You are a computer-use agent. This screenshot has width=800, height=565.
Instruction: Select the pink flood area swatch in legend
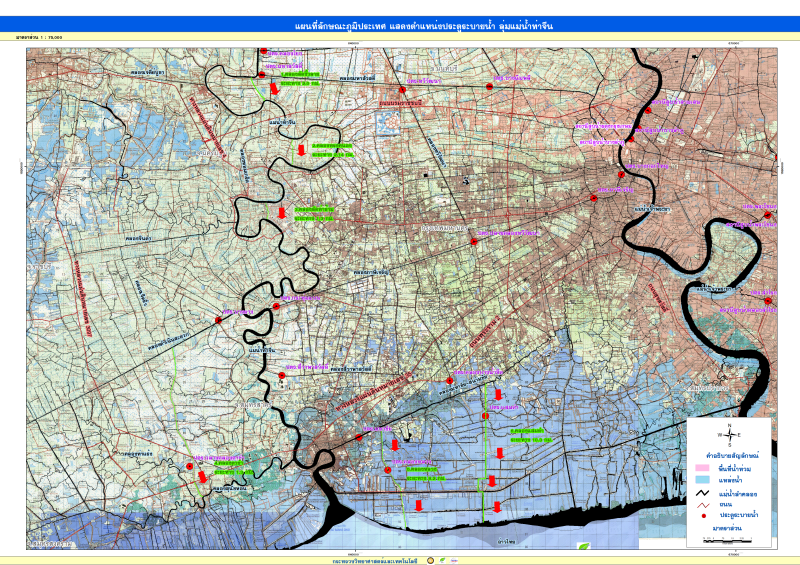click(x=703, y=469)
